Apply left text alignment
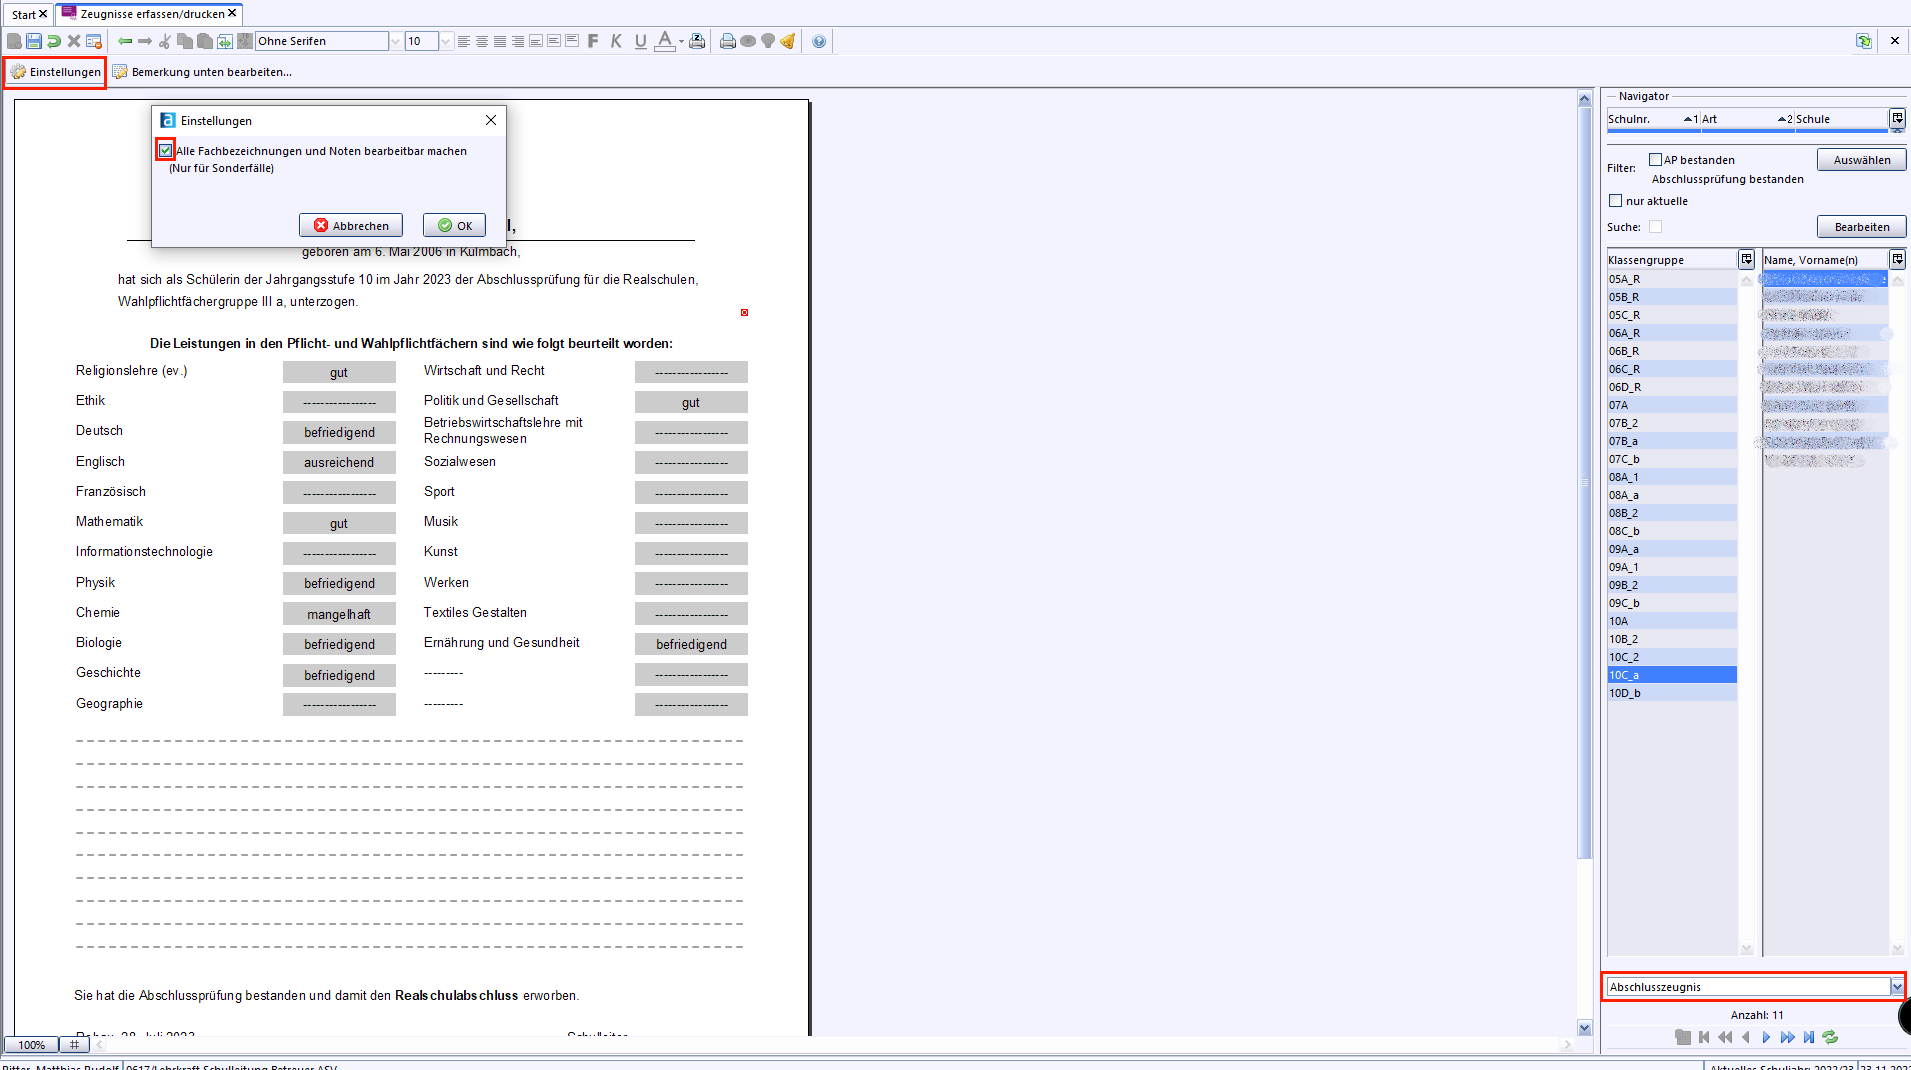The width and height of the screenshot is (1911, 1070). click(x=464, y=41)
